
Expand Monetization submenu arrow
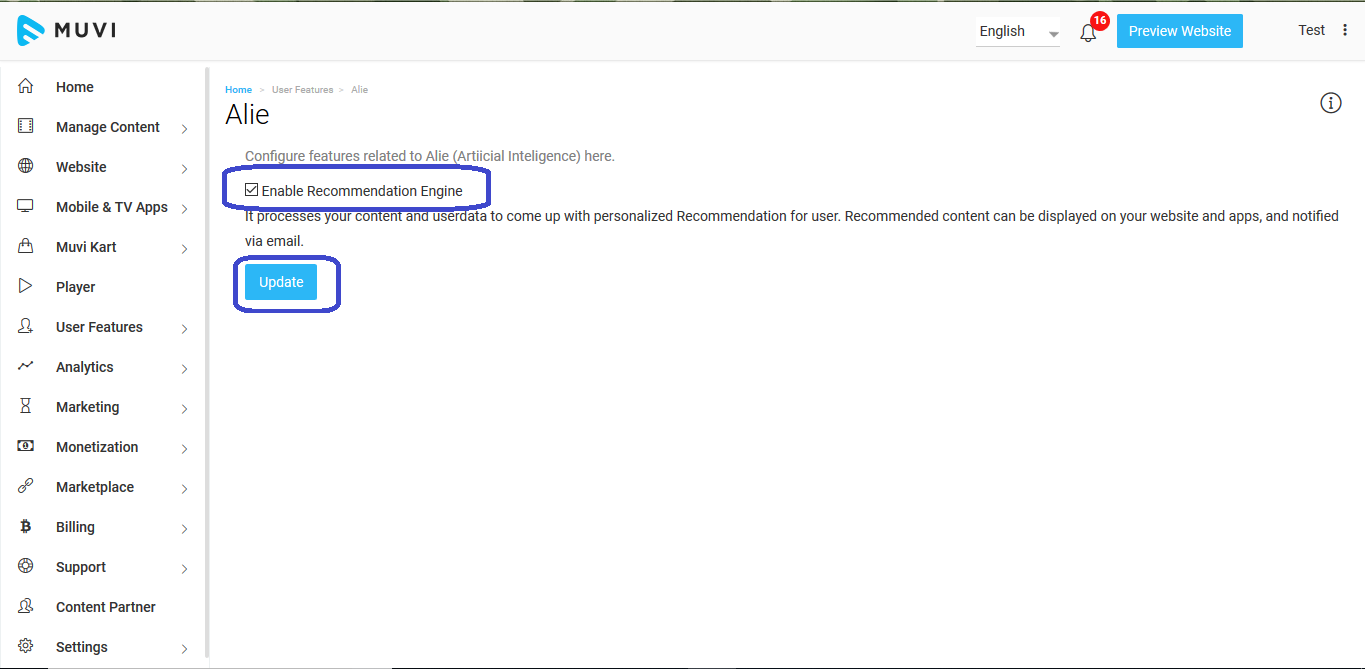click(x=185, y=448)
